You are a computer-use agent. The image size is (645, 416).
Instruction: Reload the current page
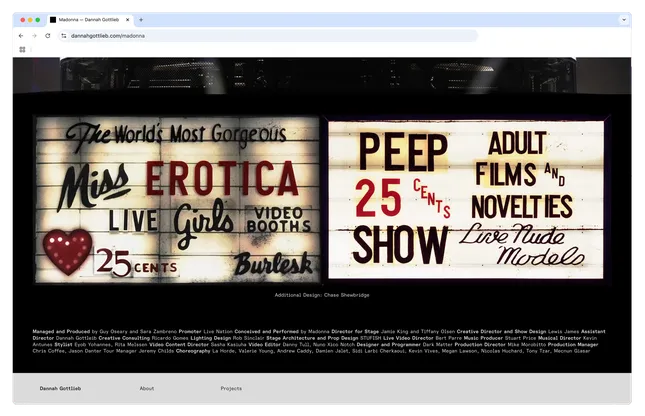pos(48,36)
